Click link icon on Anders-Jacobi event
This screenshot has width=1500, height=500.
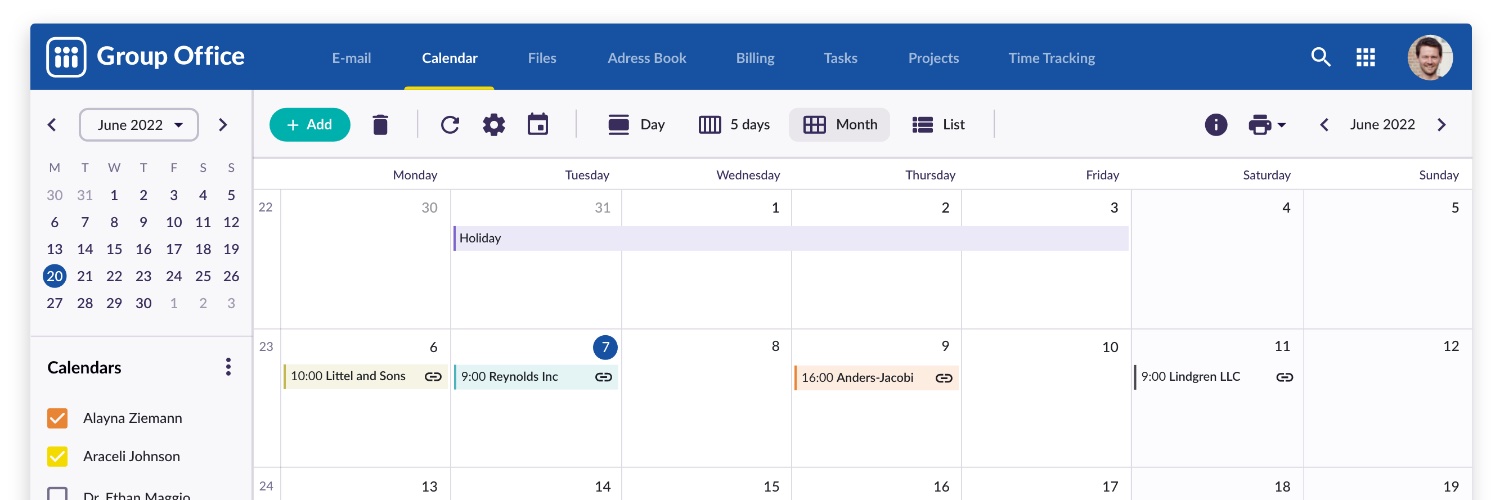pos(943,378)
